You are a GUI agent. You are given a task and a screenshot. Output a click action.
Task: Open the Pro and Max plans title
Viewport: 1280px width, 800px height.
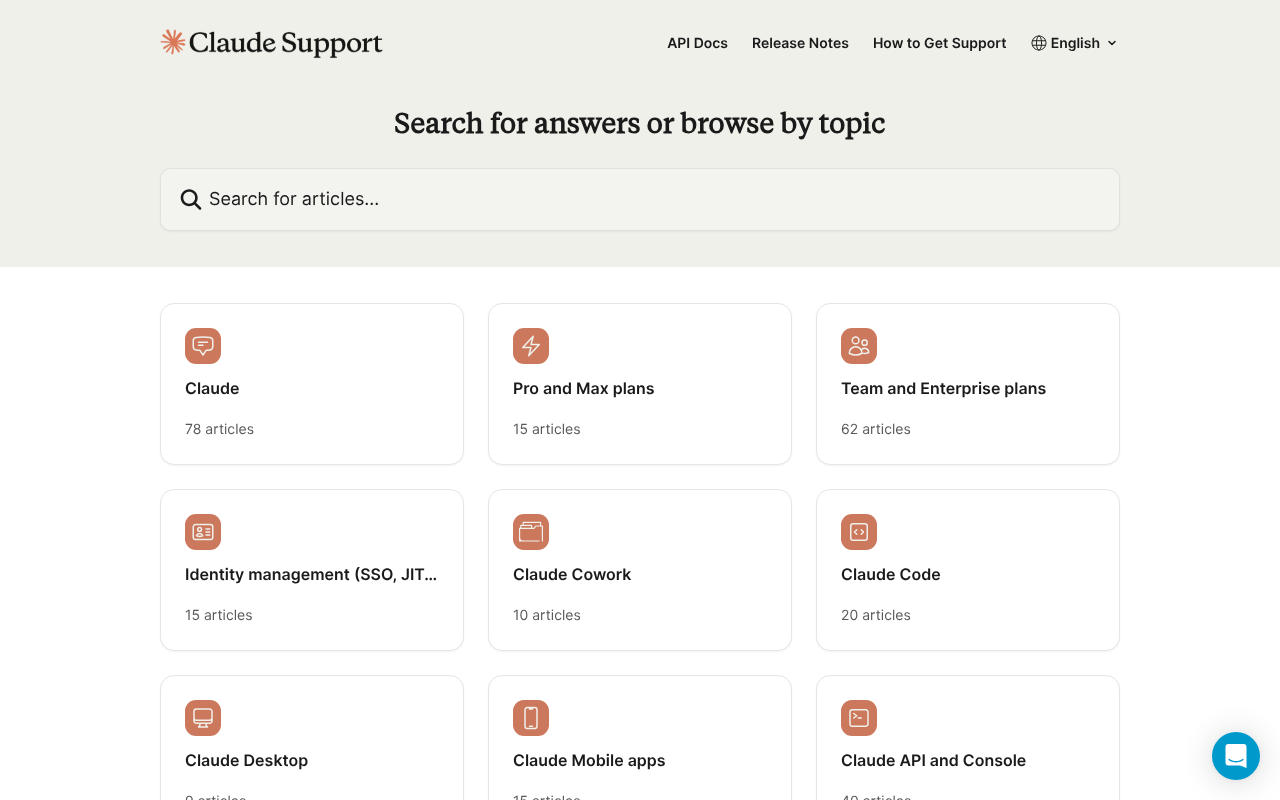pyautogui.click(x=584, y=388)
